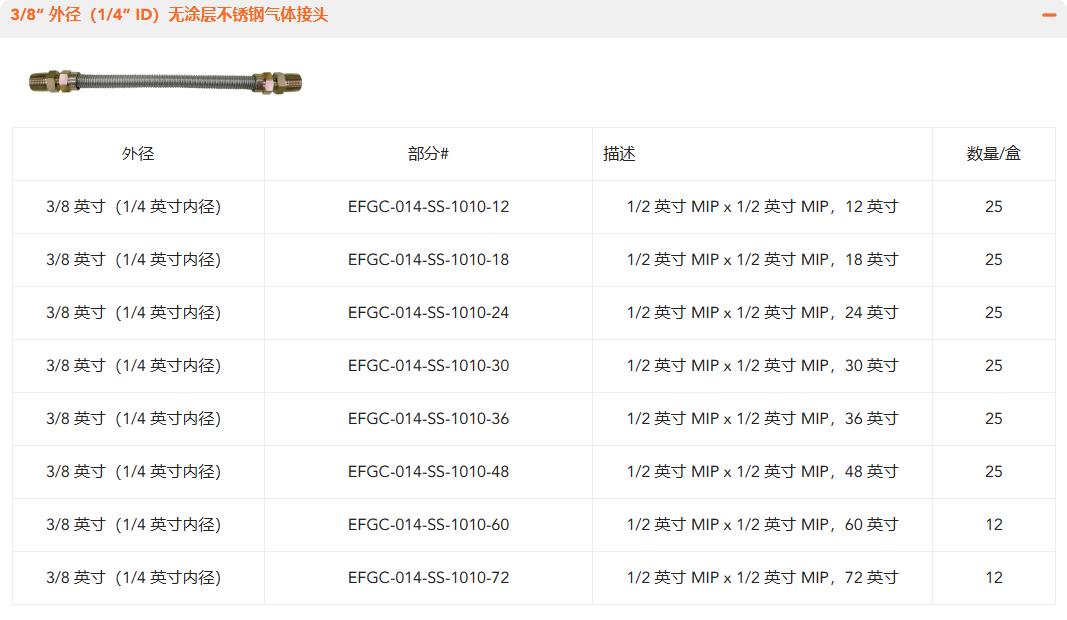Click the stainless steel gas connector image
1067x620 pixels.
click(x=165, y=83)
